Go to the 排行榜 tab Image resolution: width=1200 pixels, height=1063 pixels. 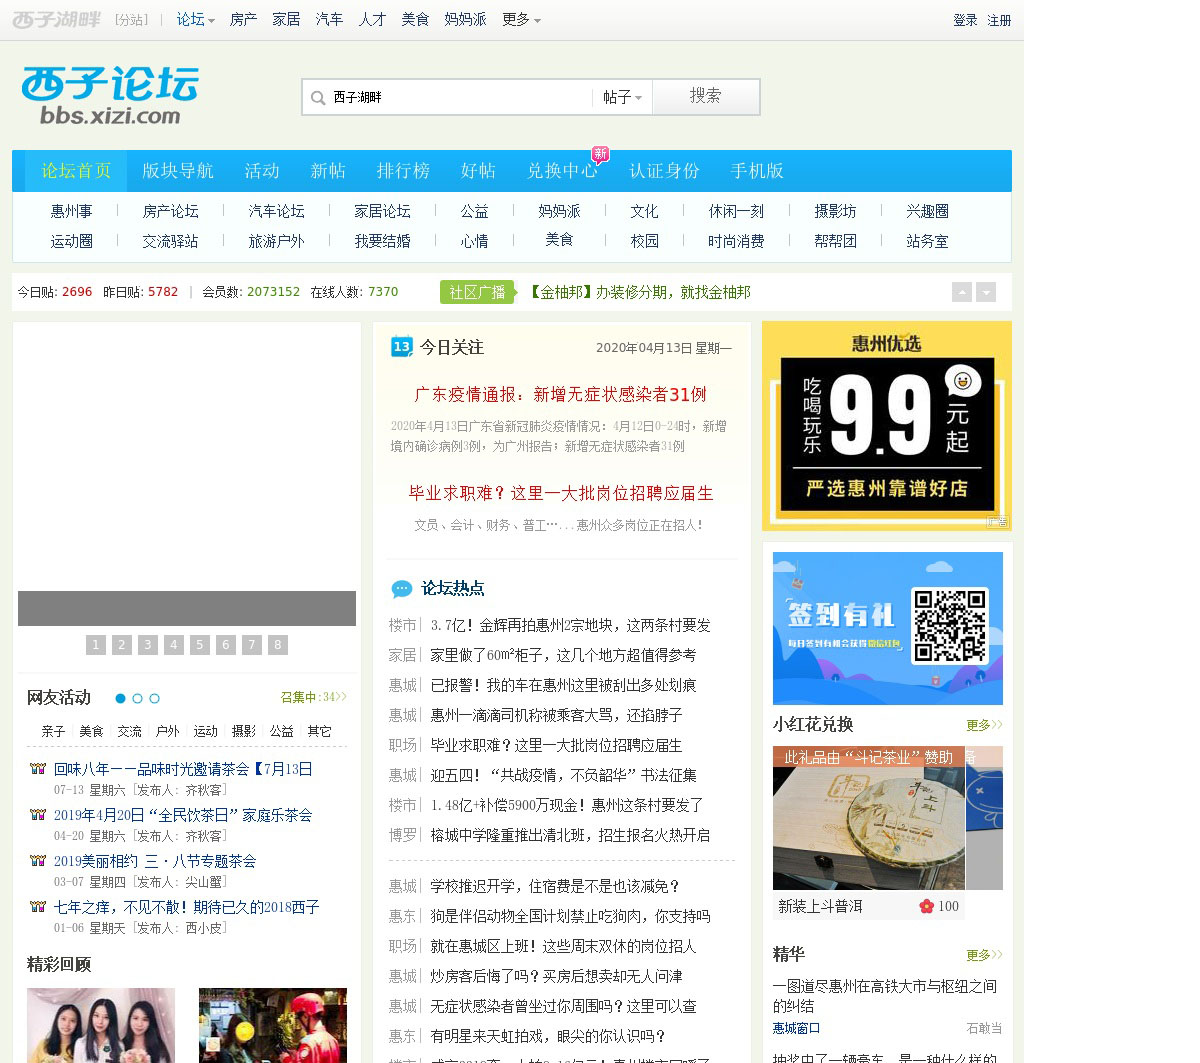(x=403, y=171)
